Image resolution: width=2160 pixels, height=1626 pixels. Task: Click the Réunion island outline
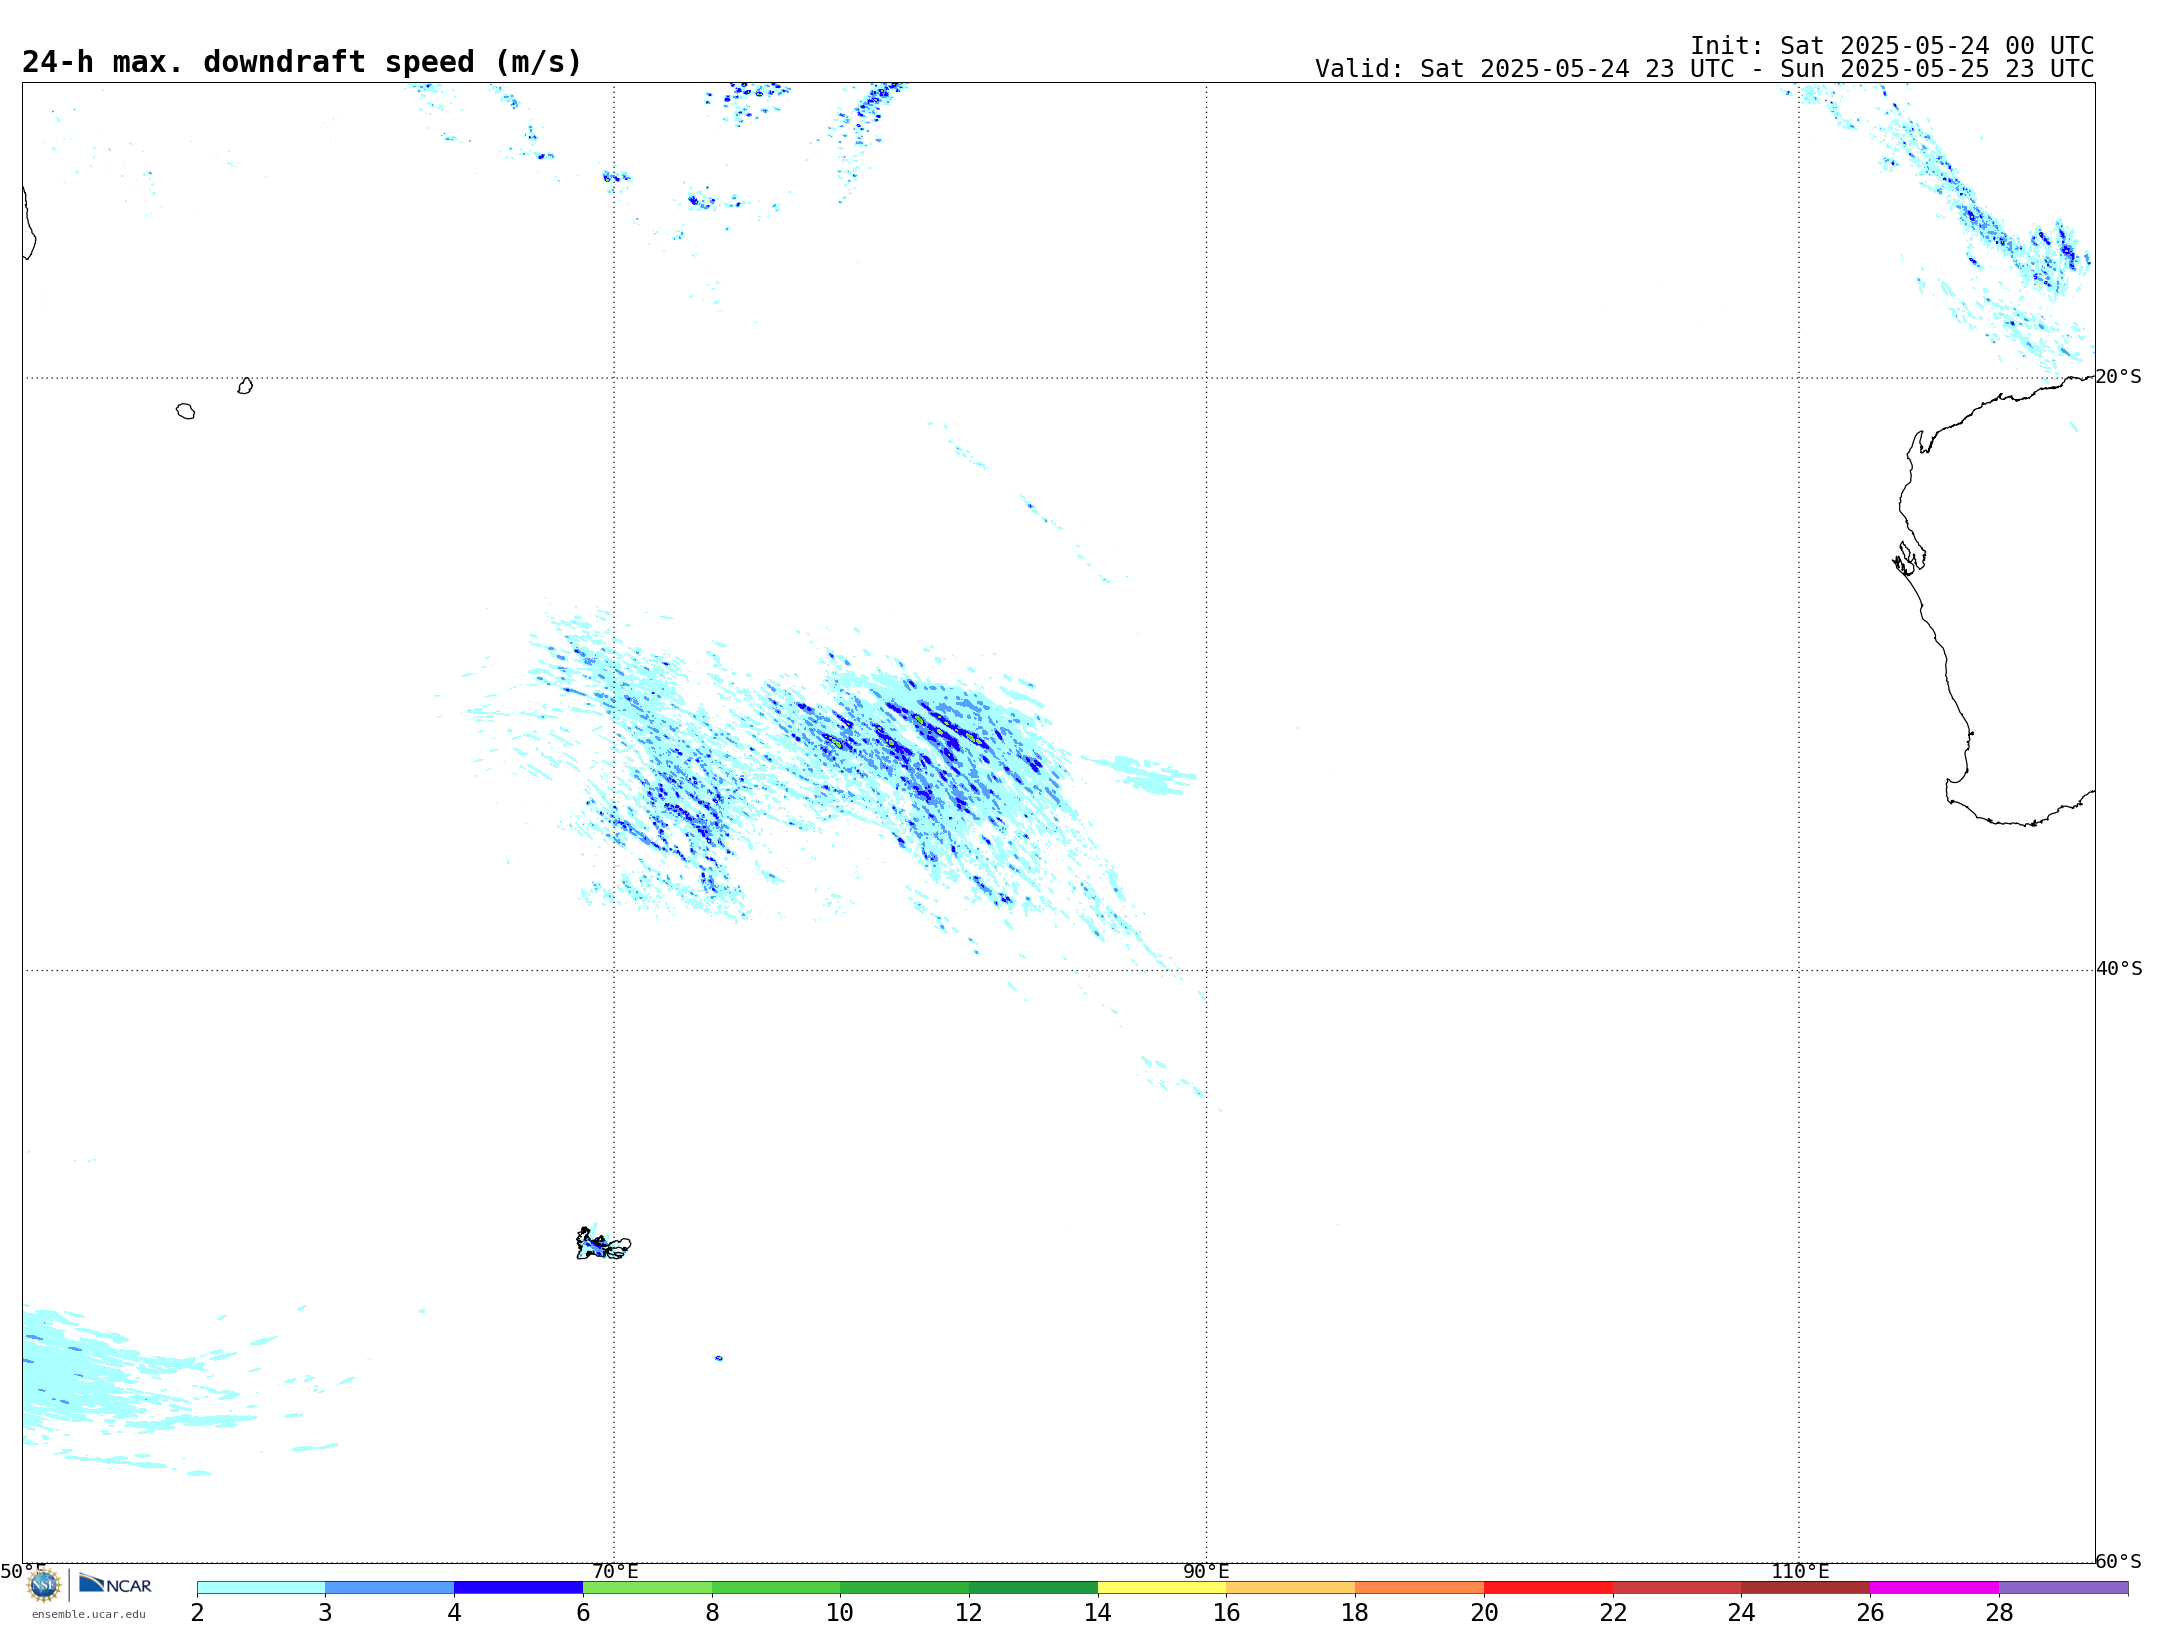coord(185,411)
